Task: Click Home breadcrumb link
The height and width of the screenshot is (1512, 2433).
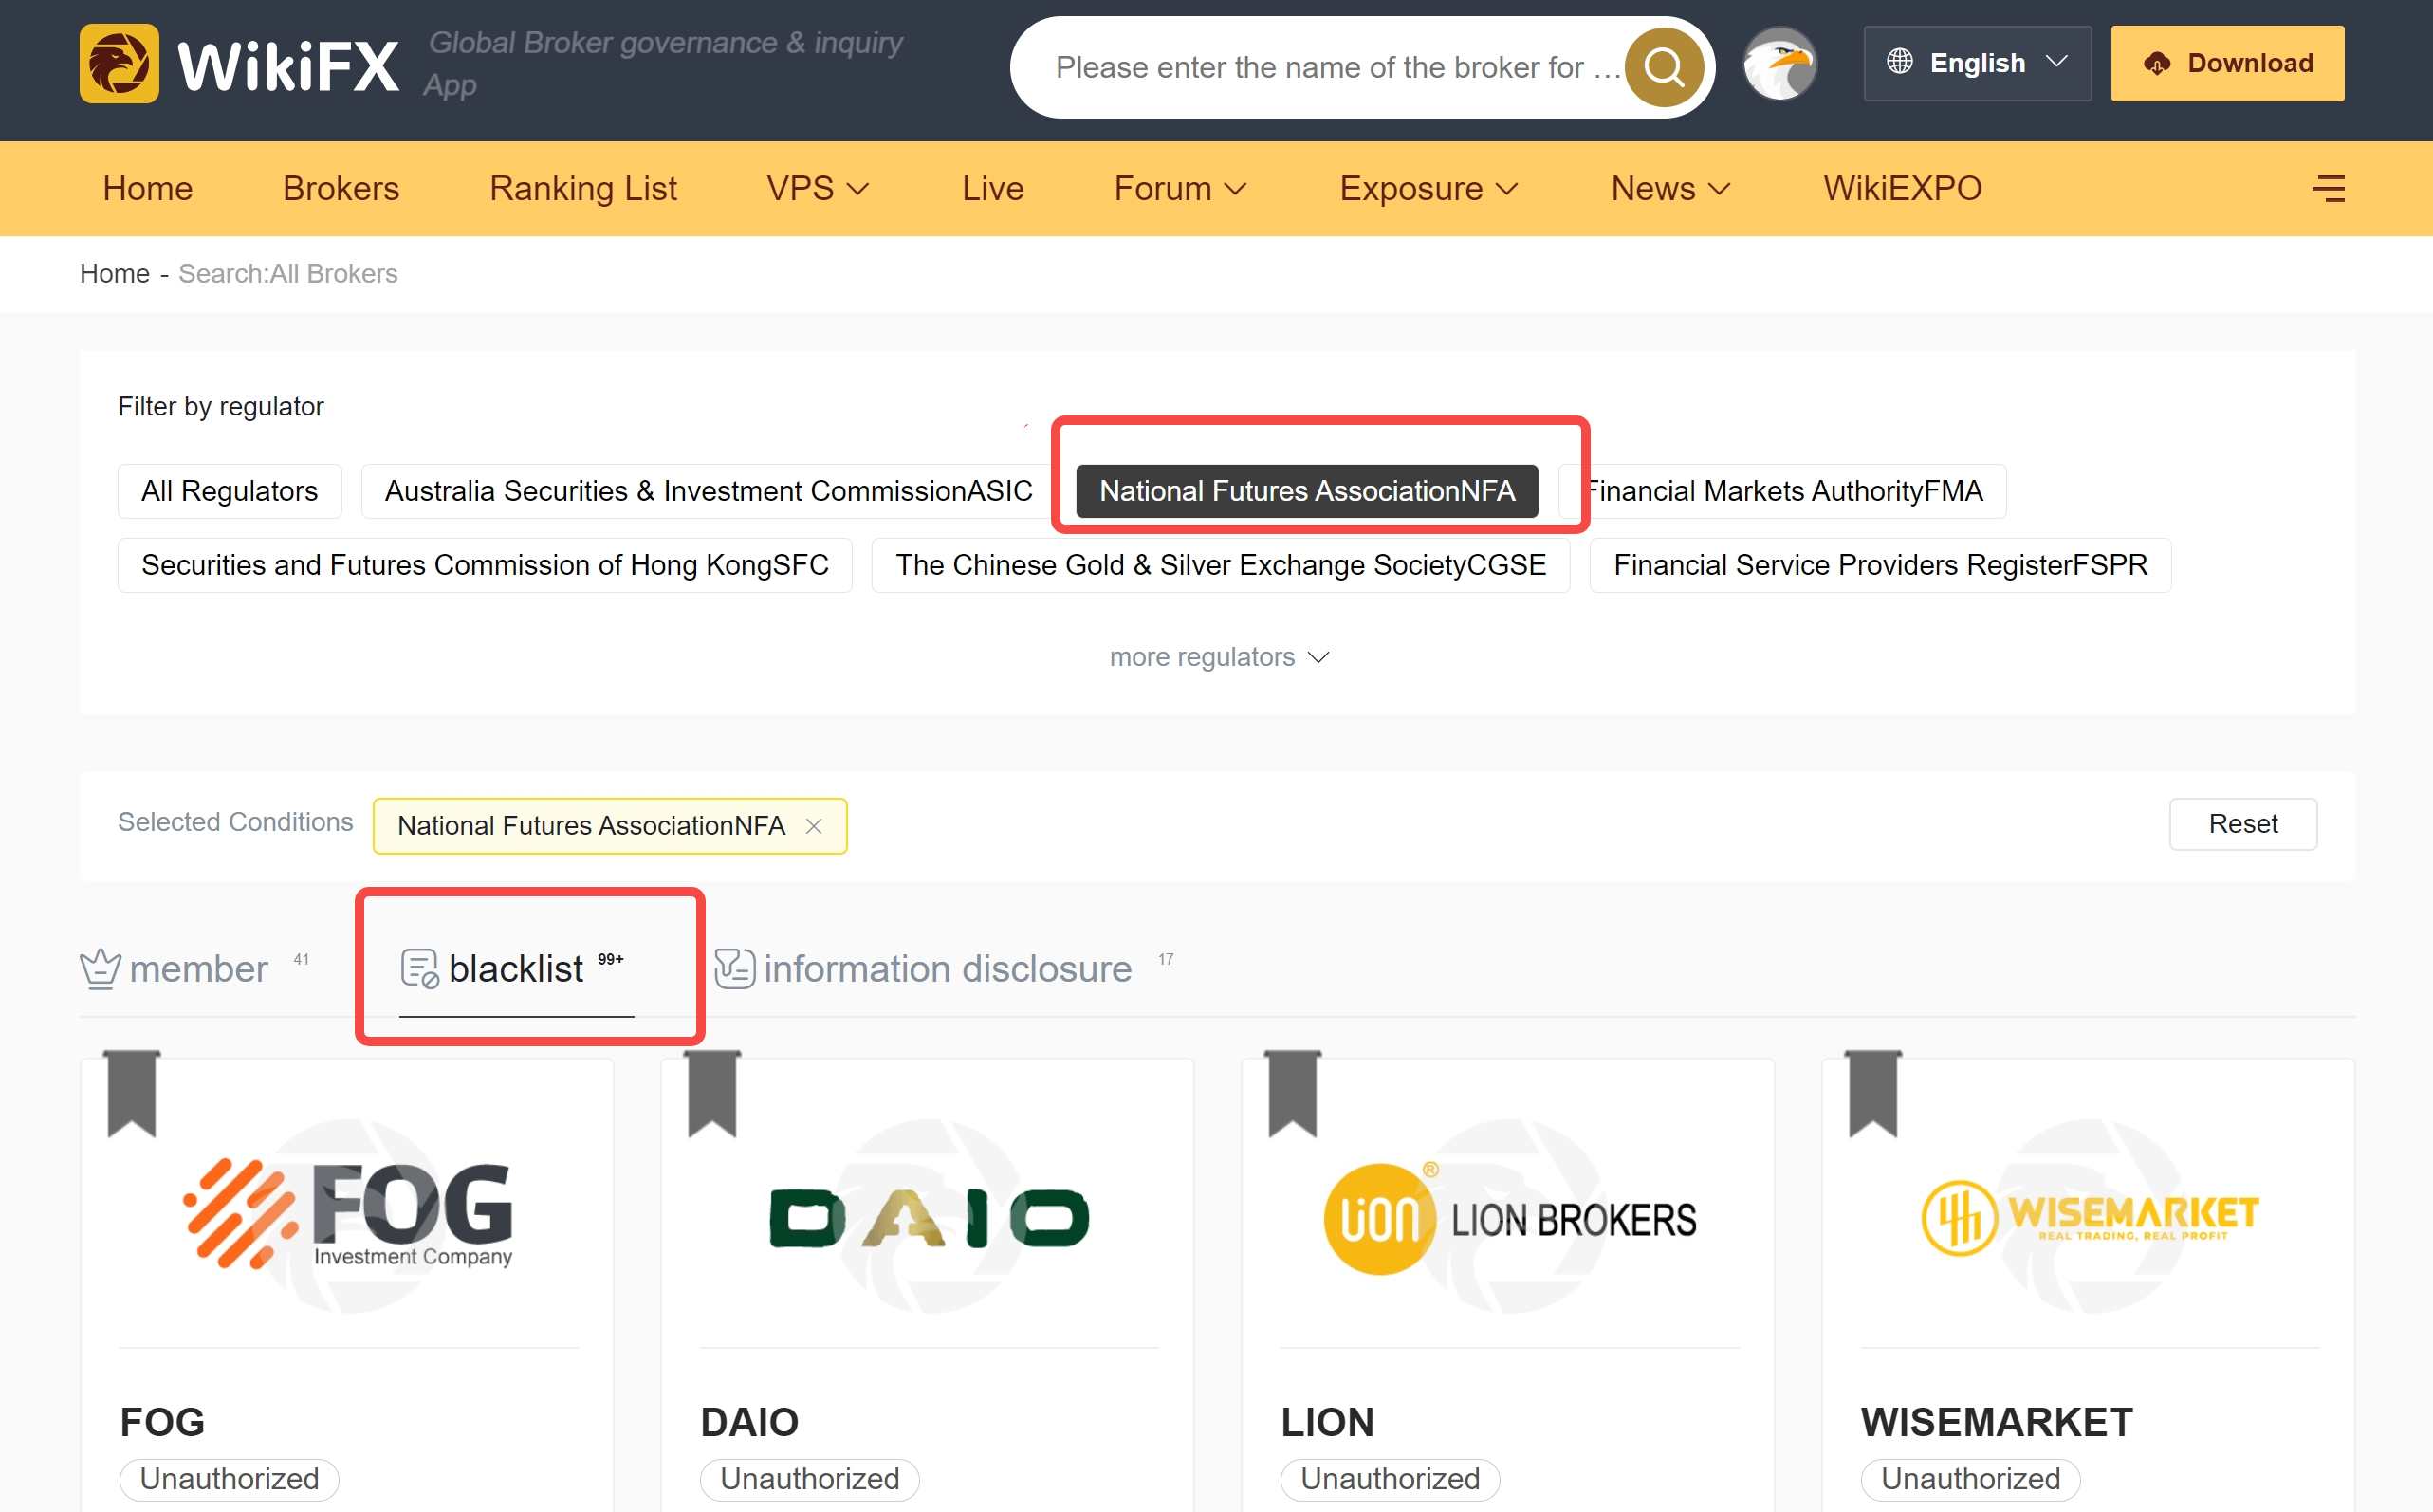Action: pyautogui.click(x=115, y=274)
